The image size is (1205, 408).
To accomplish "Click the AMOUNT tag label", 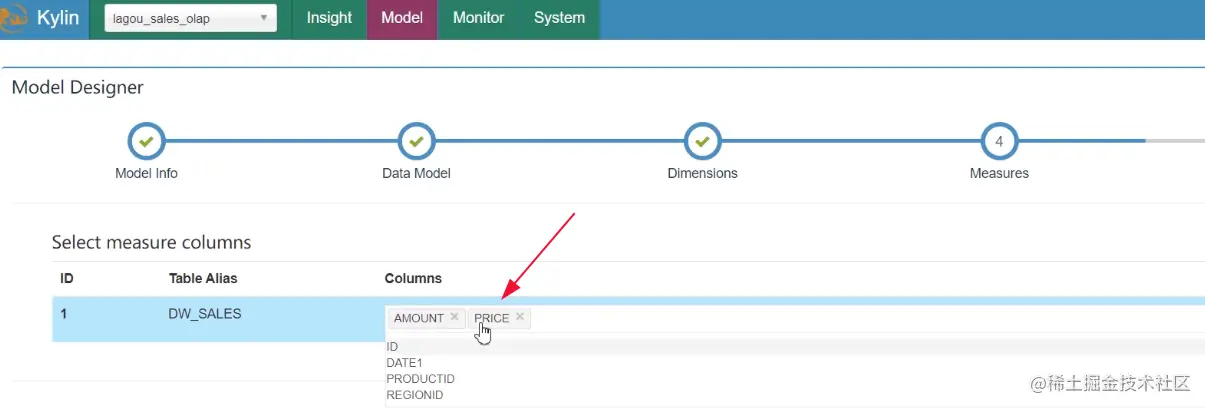I will (x=418, y=318).
